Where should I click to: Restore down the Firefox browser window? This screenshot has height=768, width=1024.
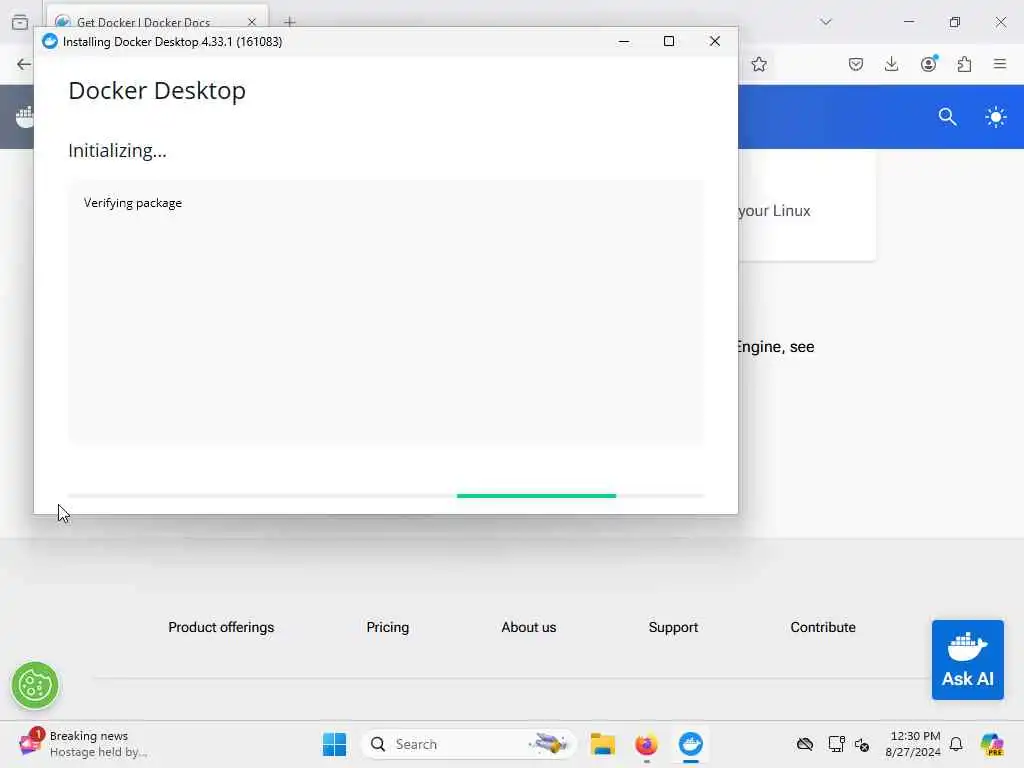point(954,22)
